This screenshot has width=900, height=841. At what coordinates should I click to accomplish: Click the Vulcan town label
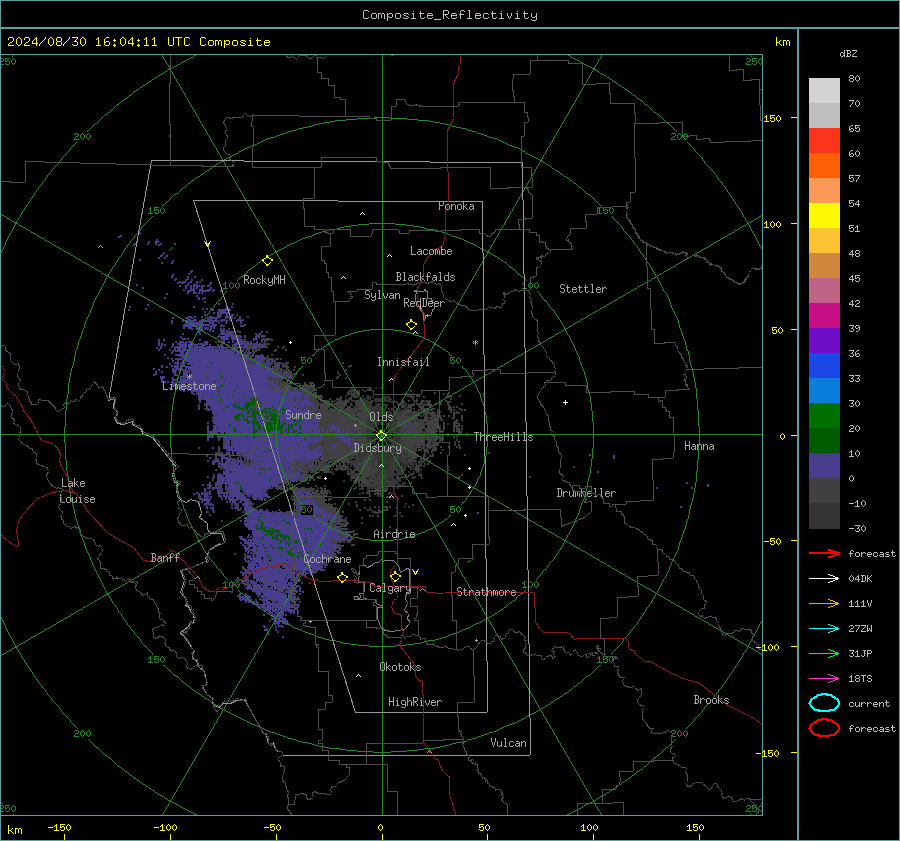coord(508,743)
